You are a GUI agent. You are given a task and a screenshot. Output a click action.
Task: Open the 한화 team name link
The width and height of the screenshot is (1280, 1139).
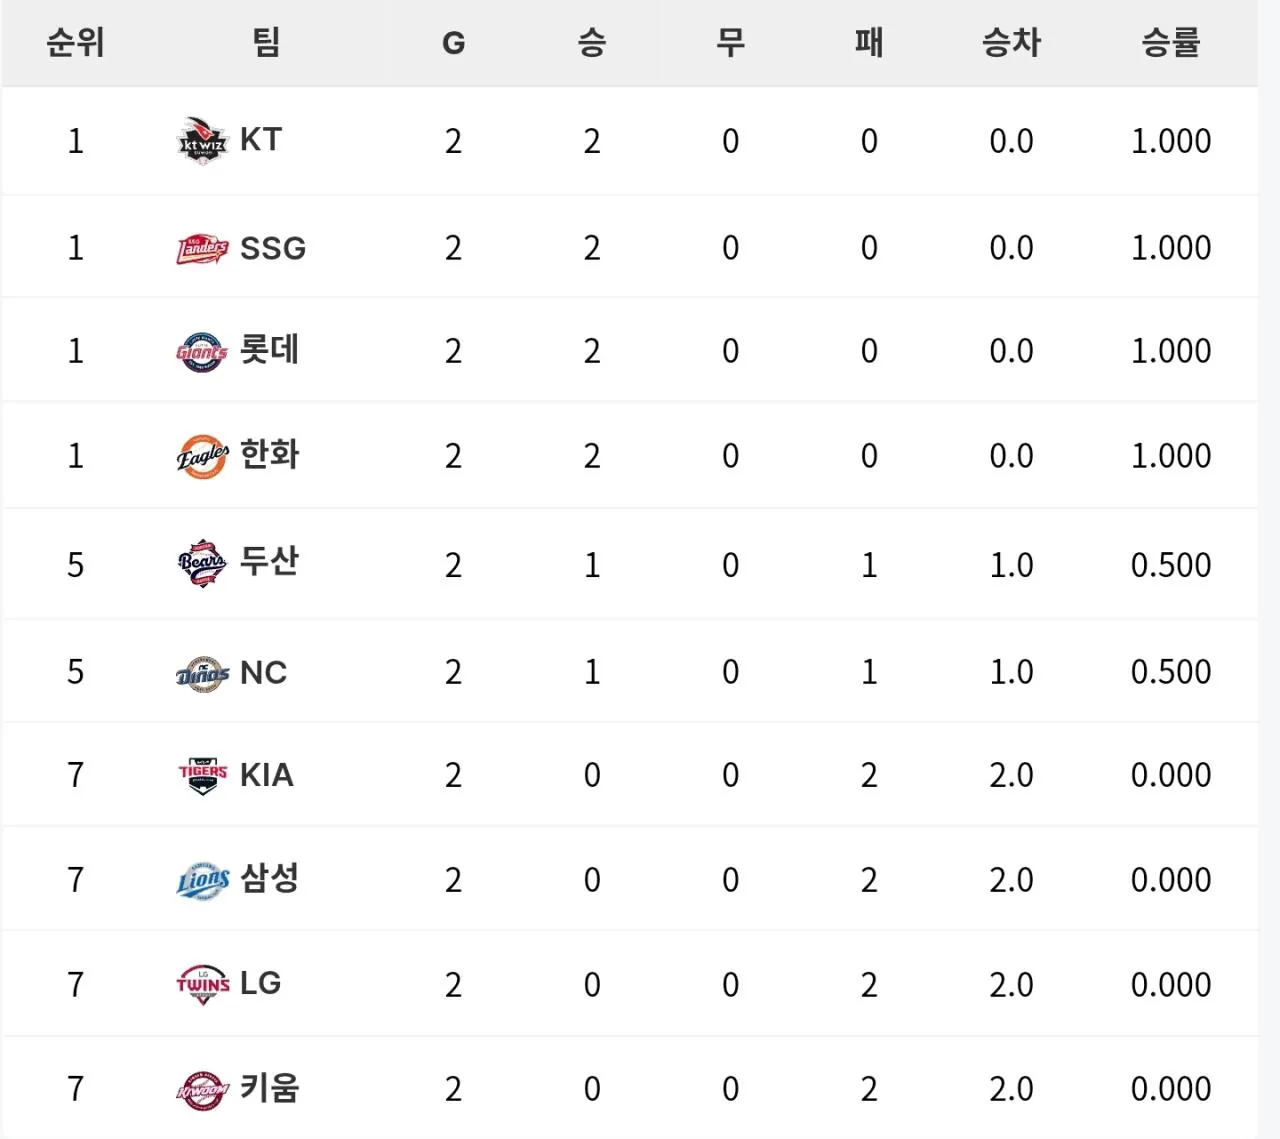click(269, 454)
